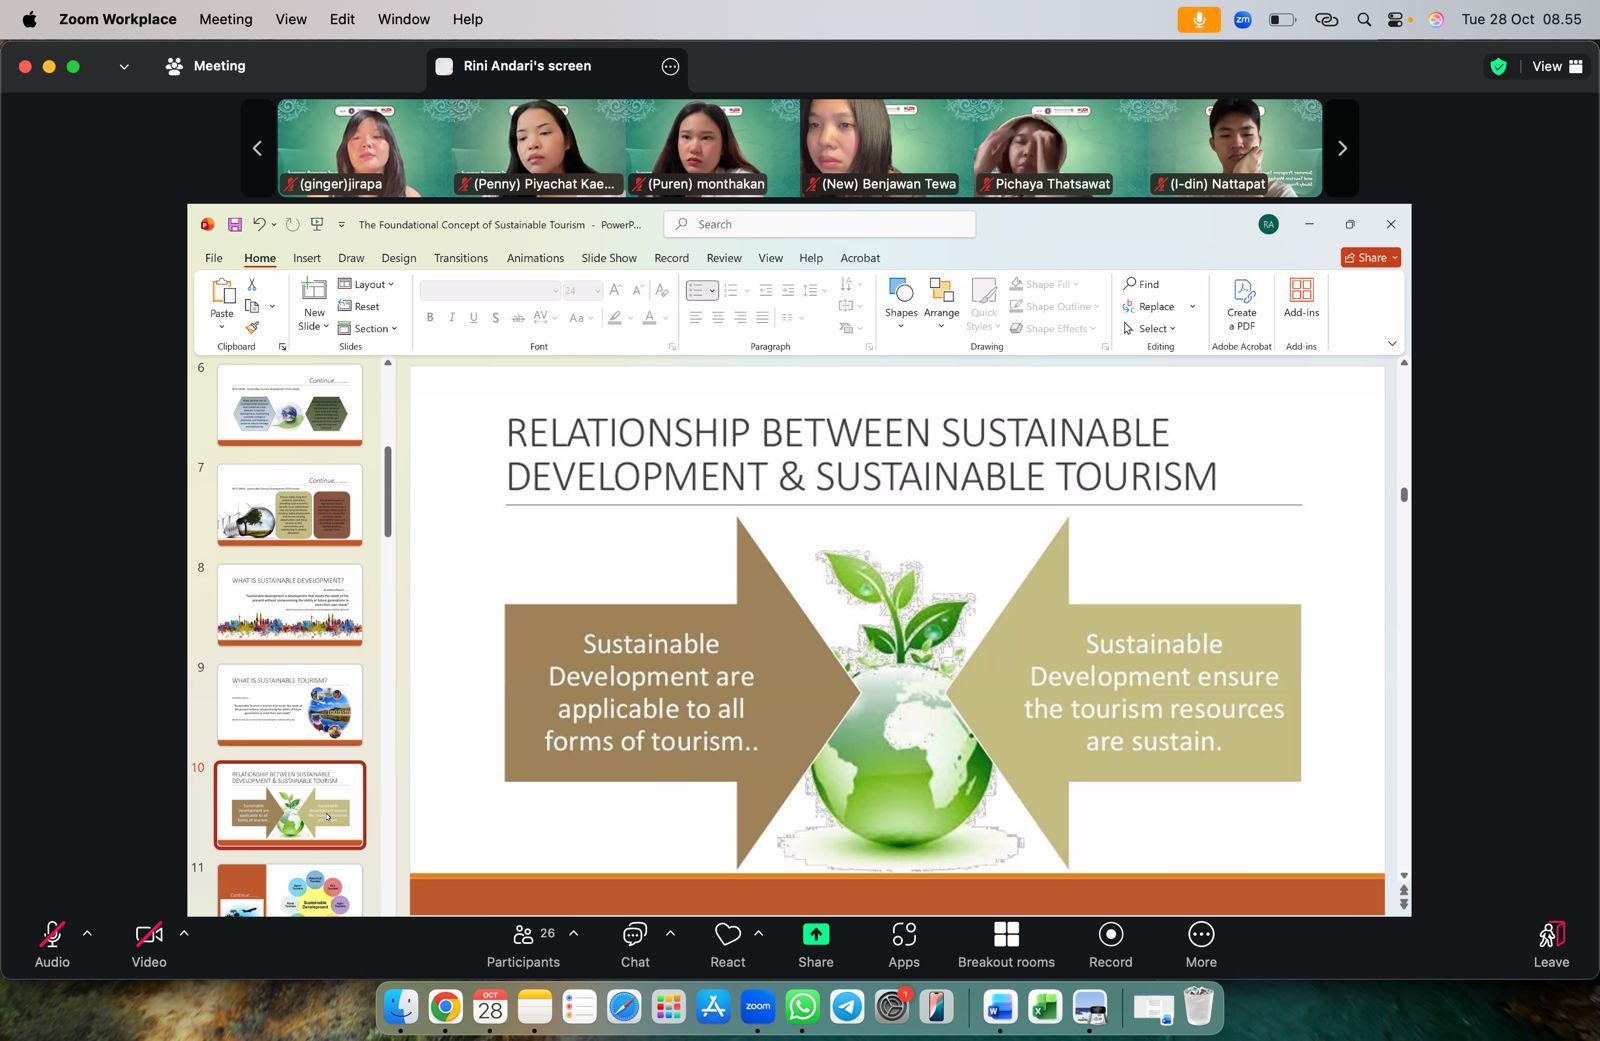Click the Format Painter brush icon
1600x1041 pixels.
[x=252, y=327]
